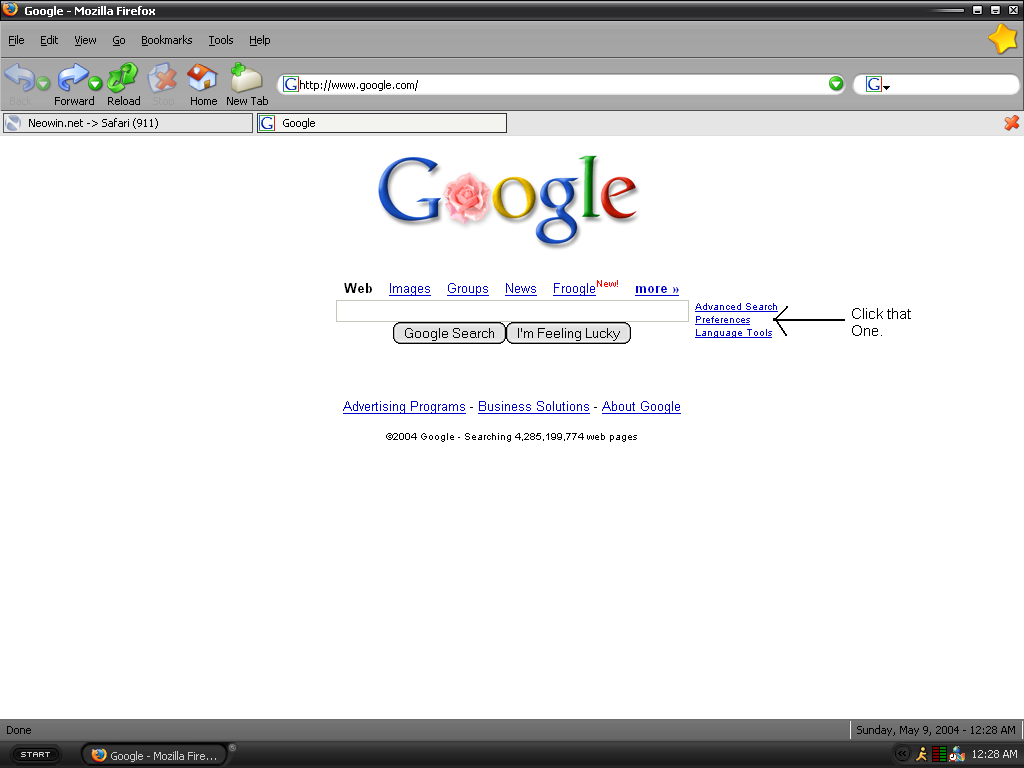Click the Back arrow icon
Image resolution: width=1024 pixels, height=768 pixels.
(x=20, y=78)
